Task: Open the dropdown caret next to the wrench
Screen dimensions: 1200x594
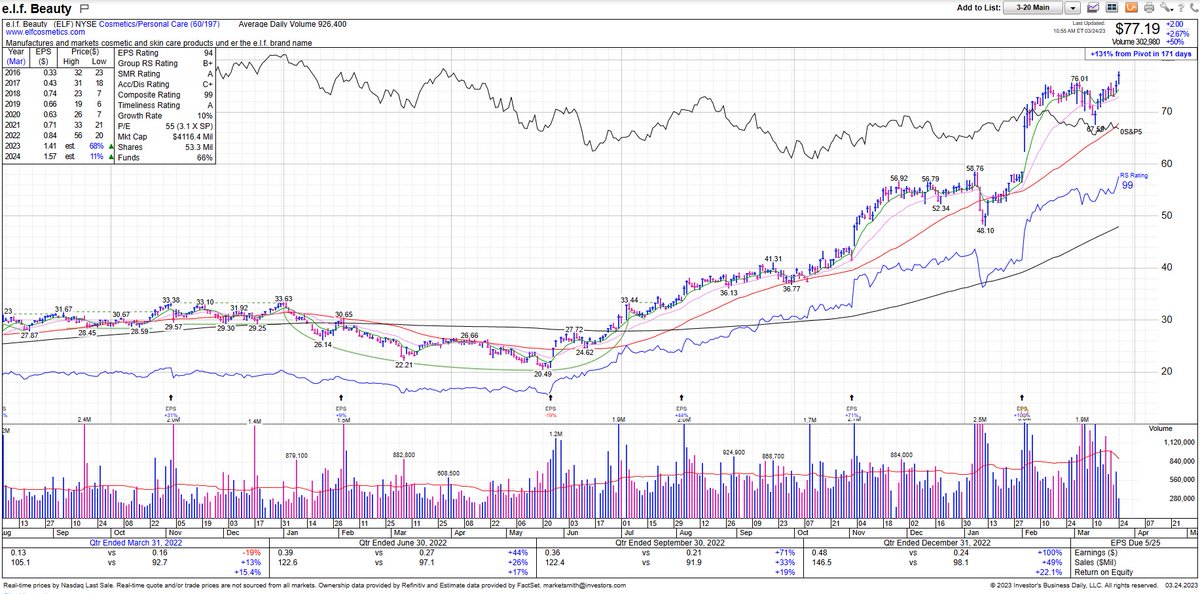Action: point(1172,10)
